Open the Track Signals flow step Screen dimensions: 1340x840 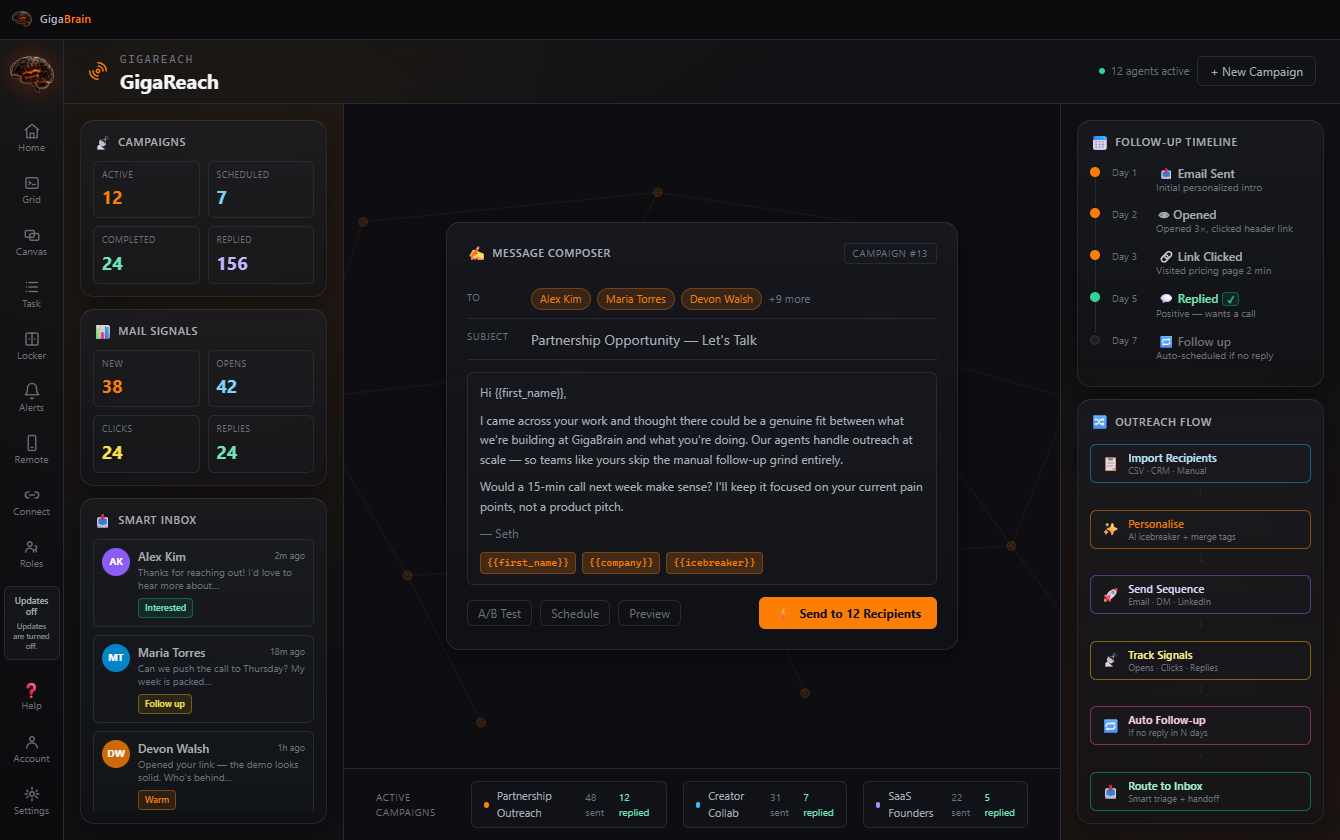1200,660
